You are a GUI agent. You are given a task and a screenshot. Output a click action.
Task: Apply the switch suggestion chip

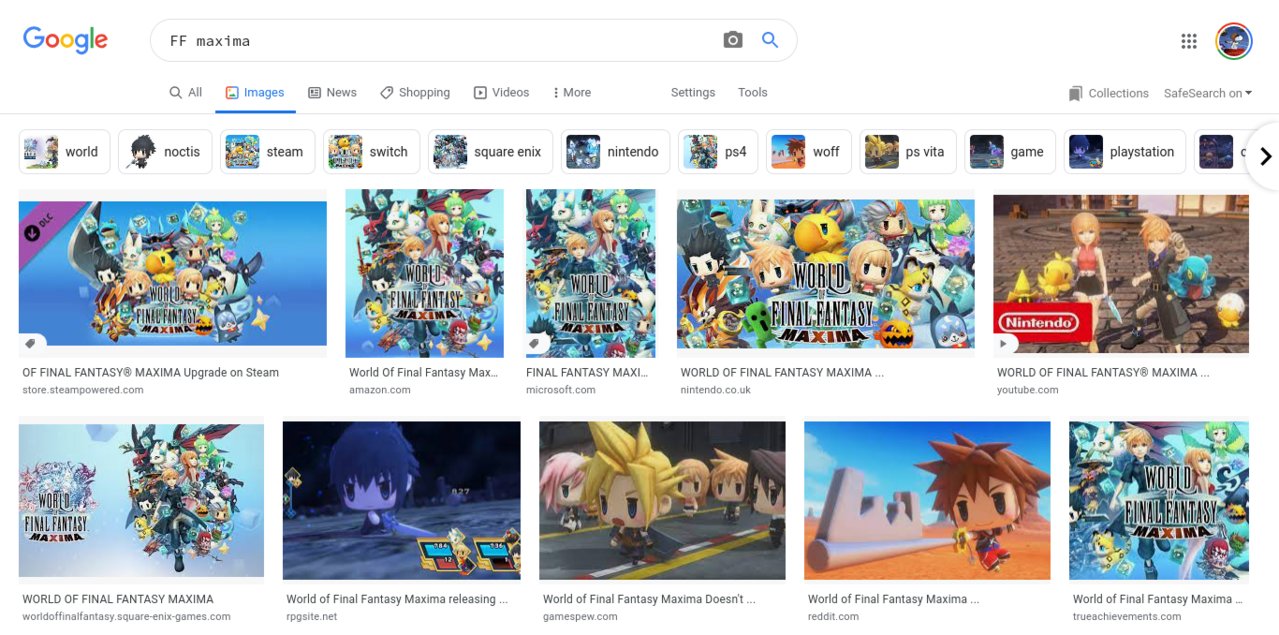371,152
